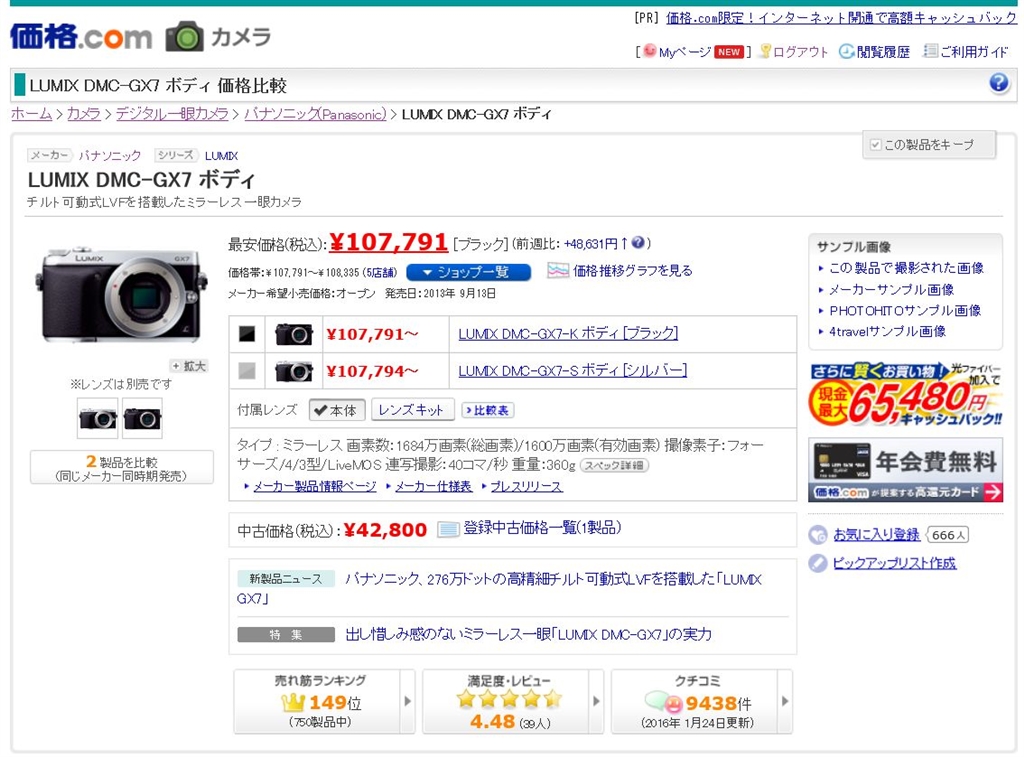This screenshot has height=757, width=1024.
Task: Go to デジタル一眼カメラ breadcrumb
Action: click(172, 114)
